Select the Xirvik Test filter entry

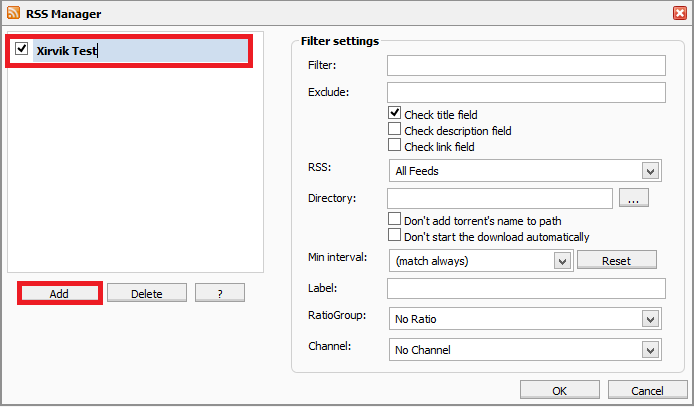pos(68,51)
